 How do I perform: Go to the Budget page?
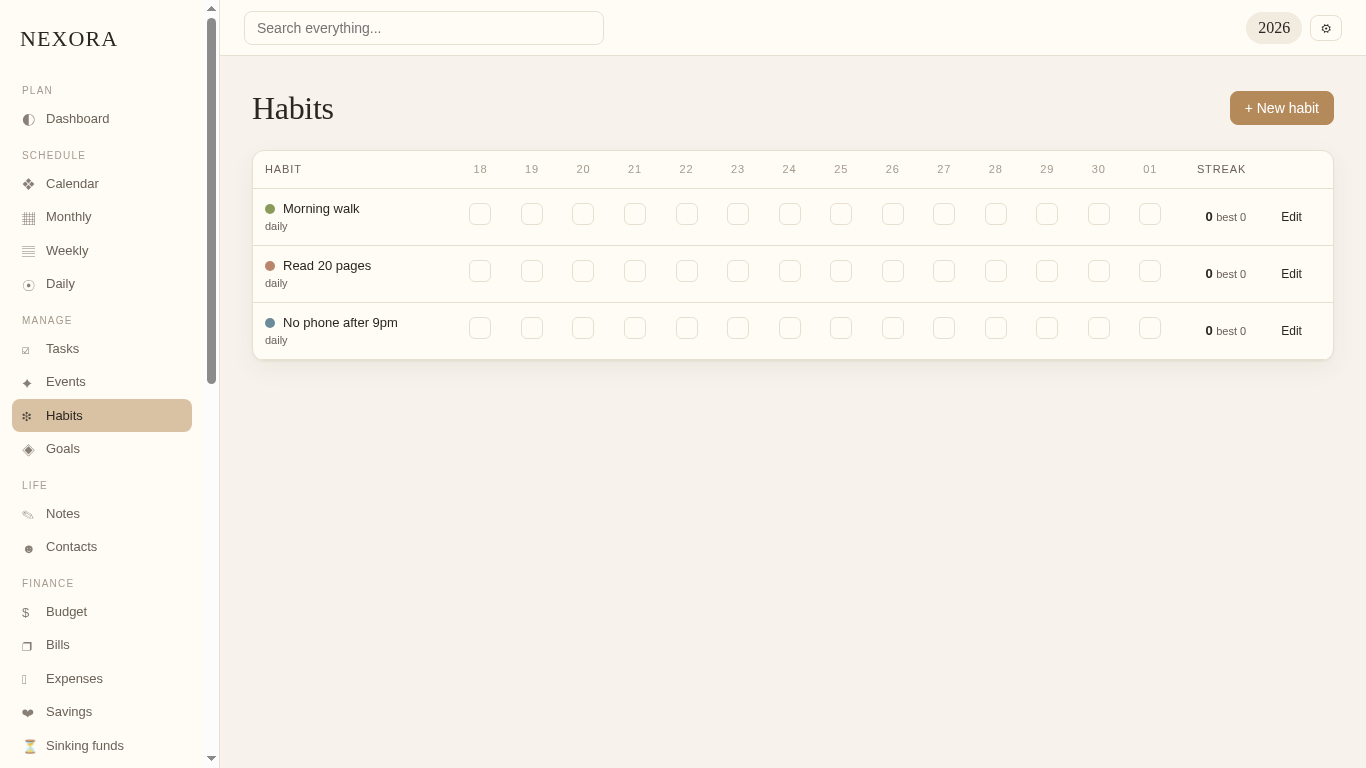[102, 612]
